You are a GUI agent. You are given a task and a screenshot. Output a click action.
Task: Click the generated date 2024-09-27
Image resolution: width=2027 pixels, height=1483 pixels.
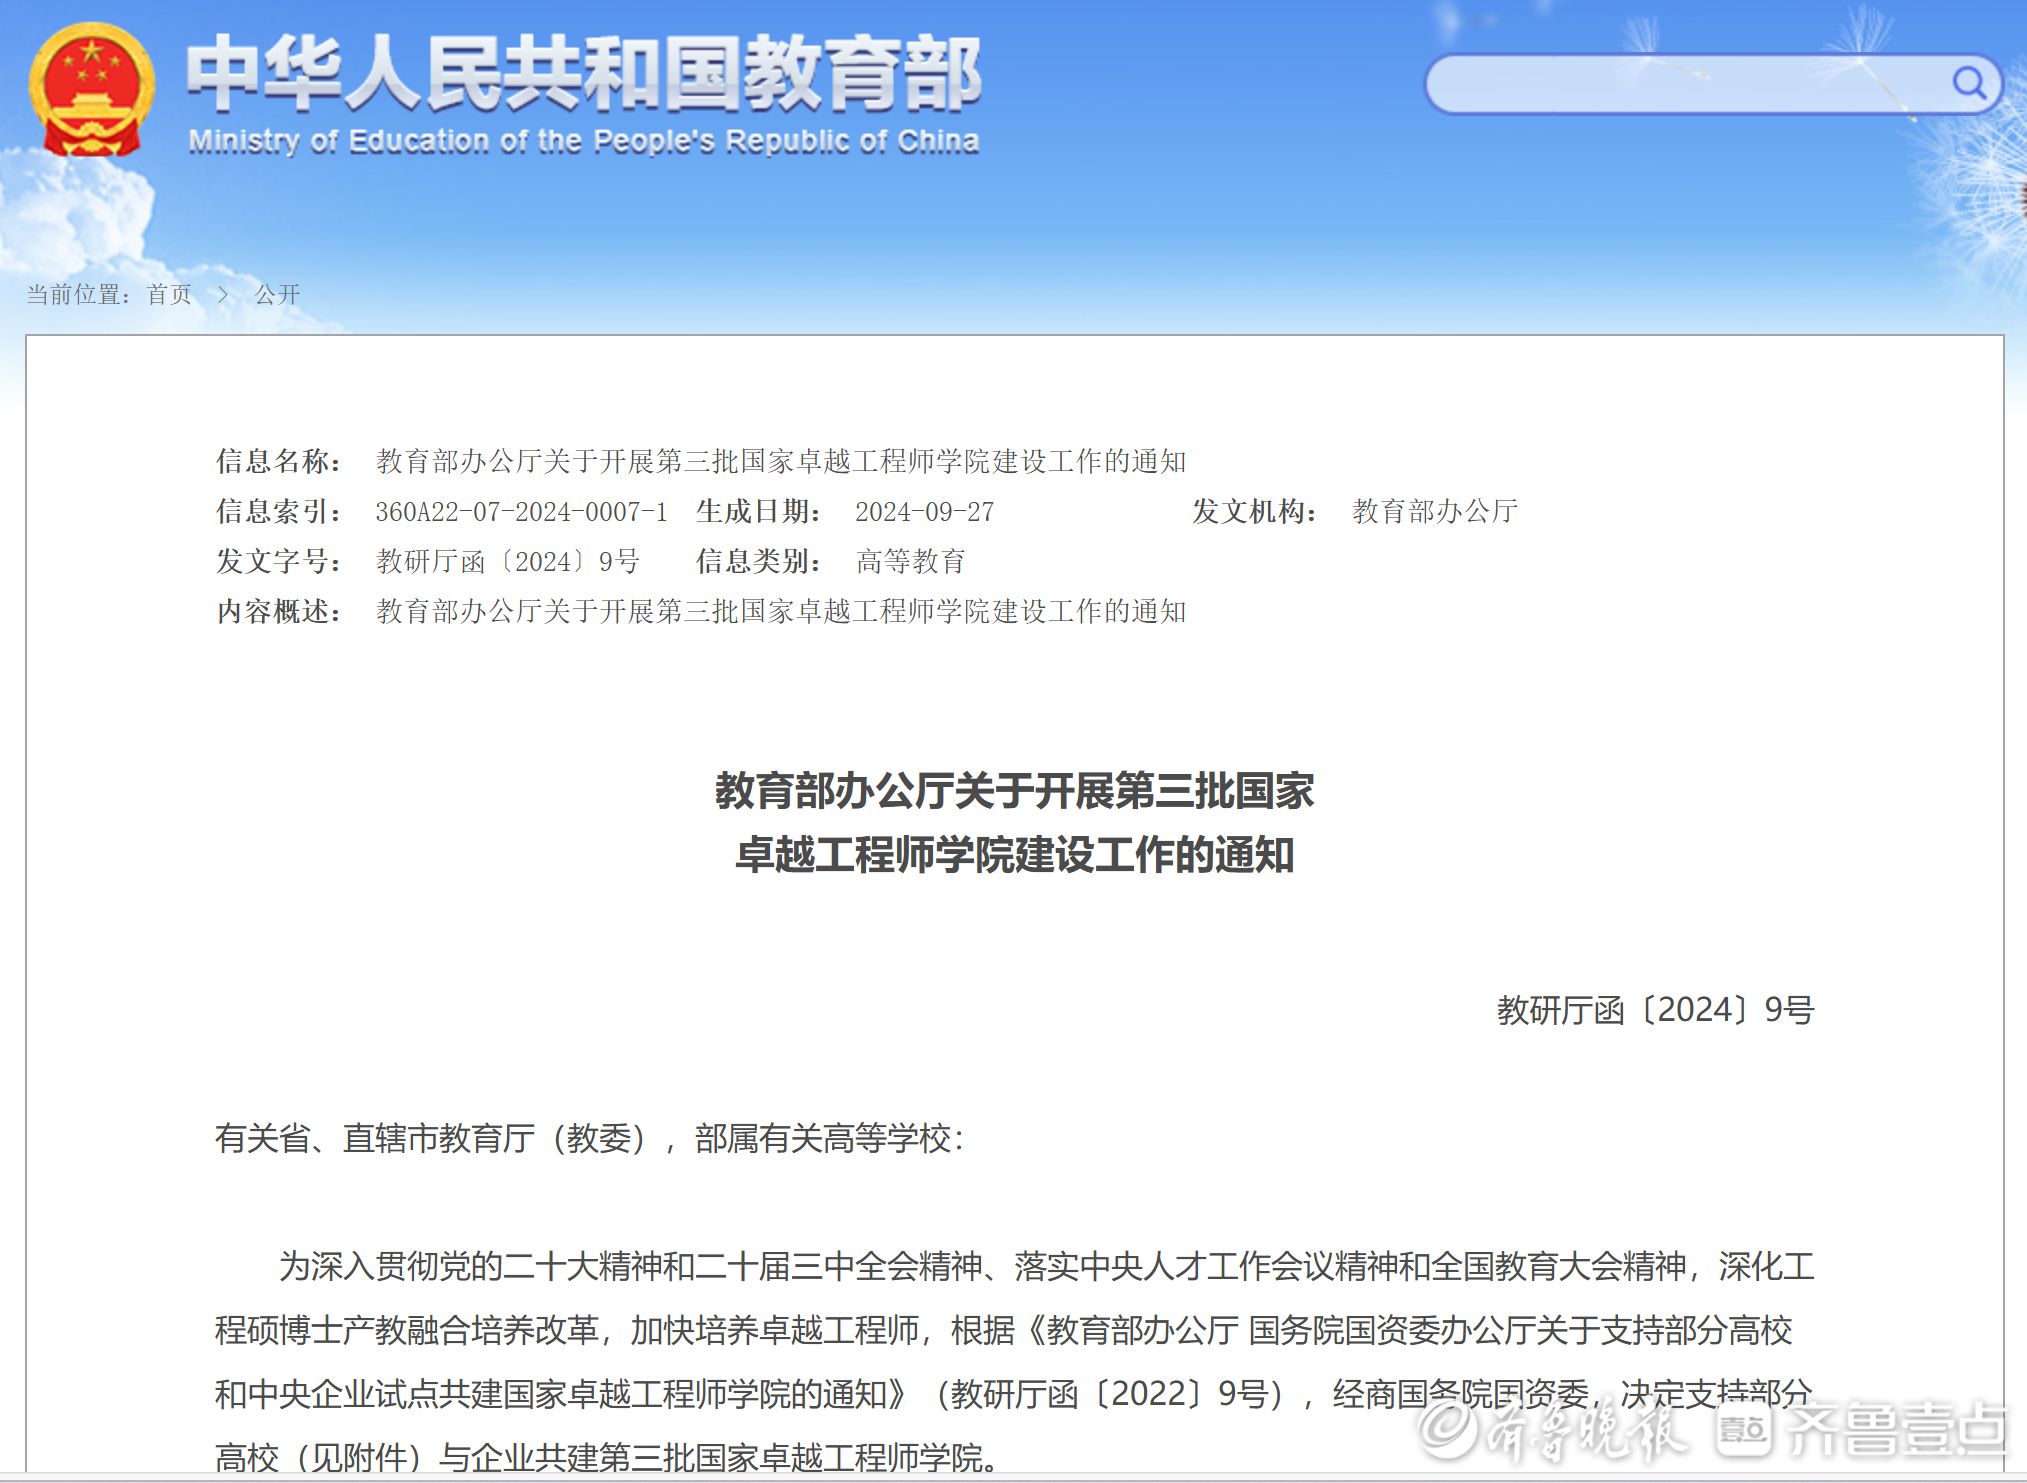[925, 512]
